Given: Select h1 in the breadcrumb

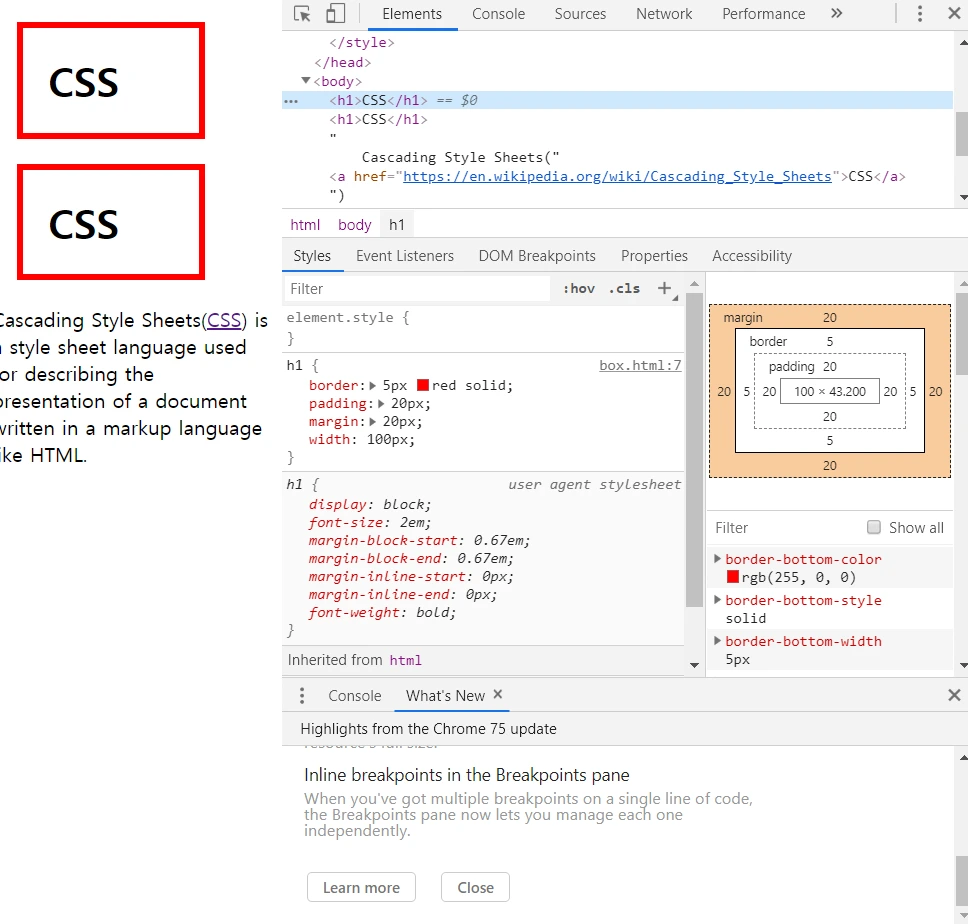Looking at the screenshot, I should (x=396, y=225).
